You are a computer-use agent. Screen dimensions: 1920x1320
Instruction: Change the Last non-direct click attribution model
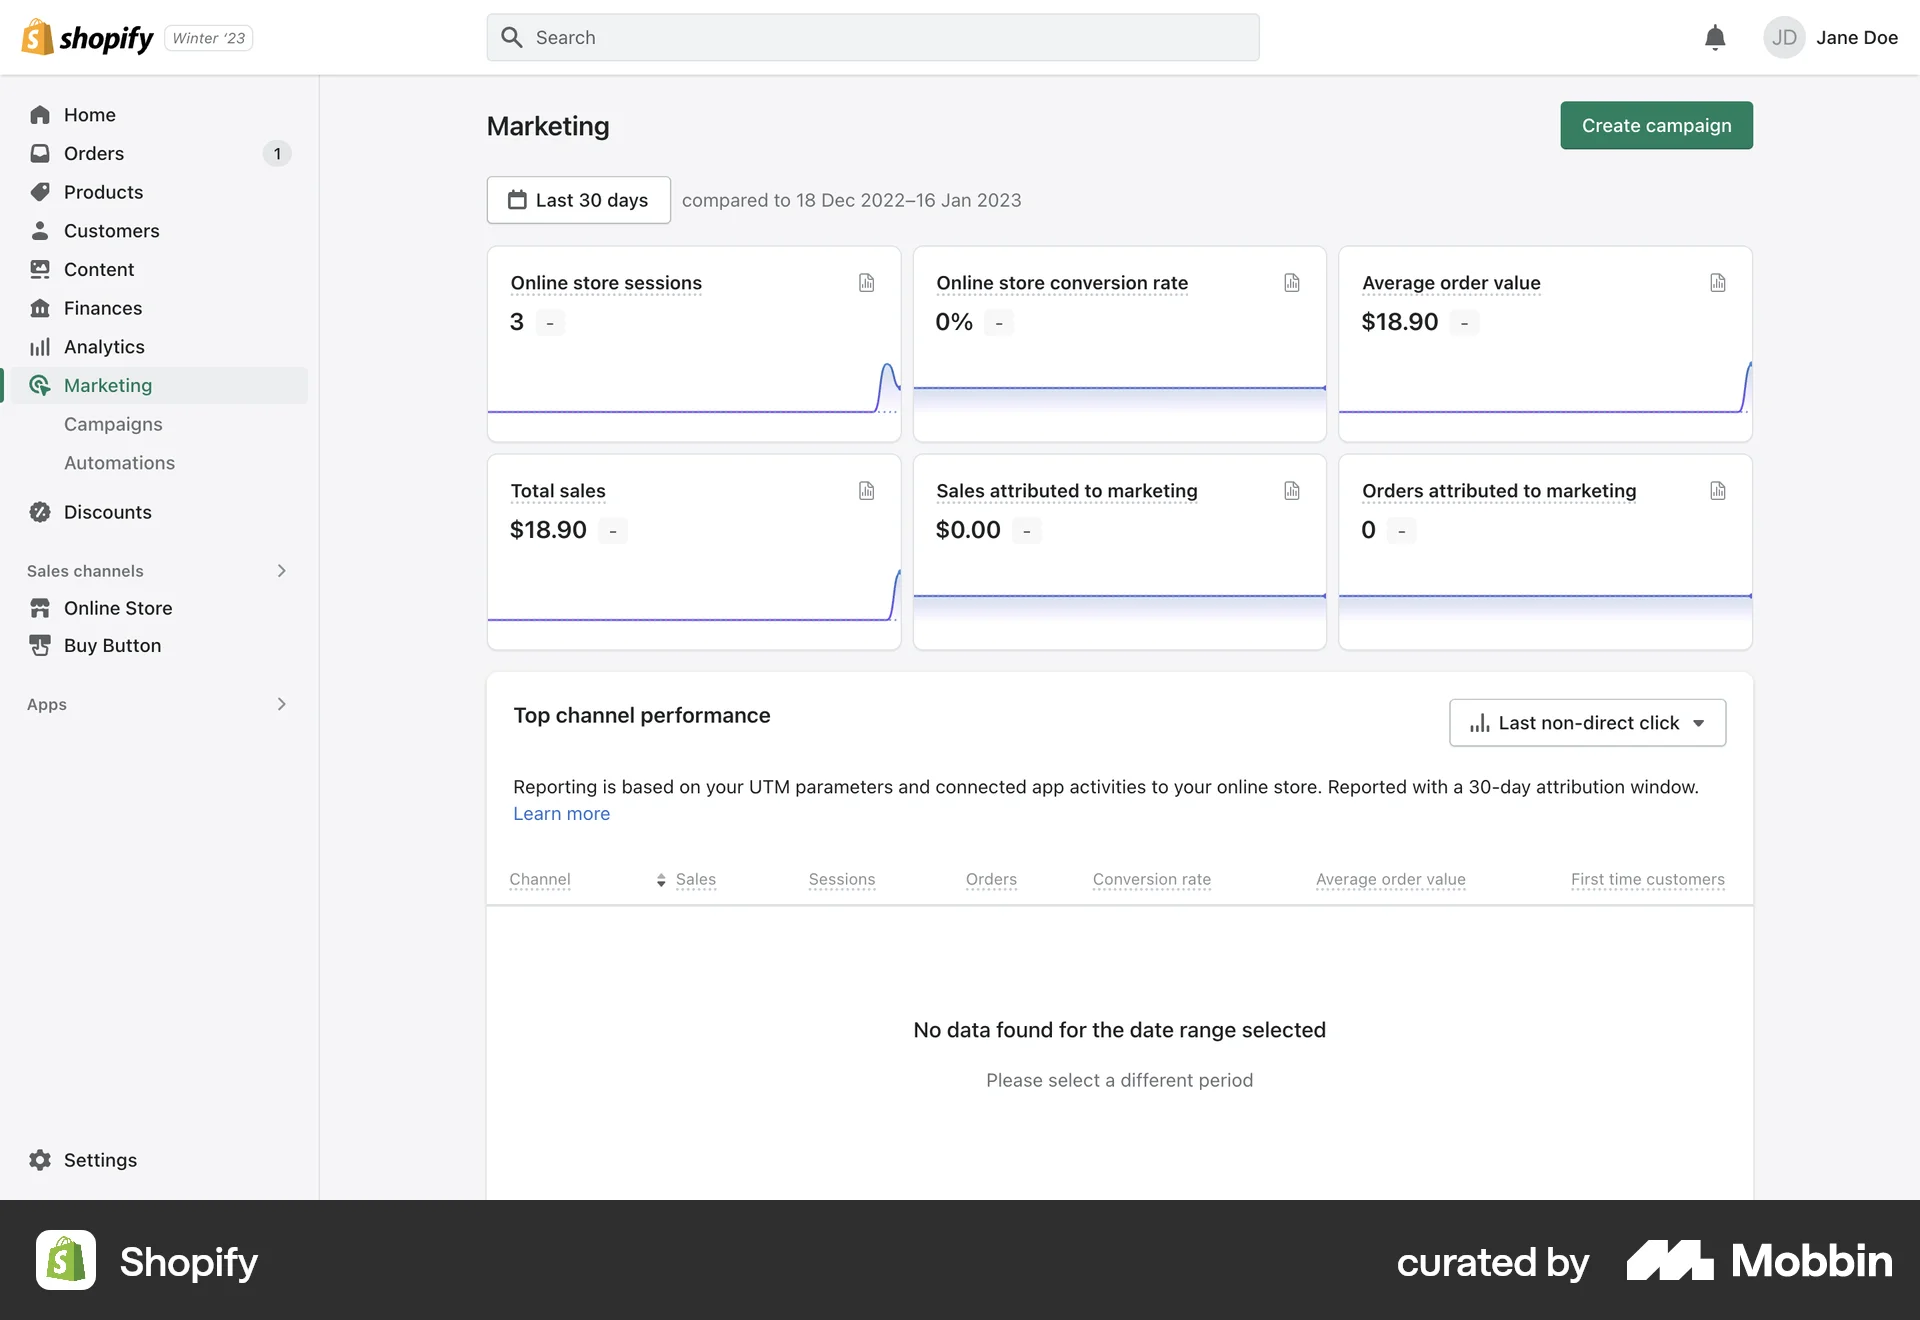pyautogui.click(x=1586, y=722)
